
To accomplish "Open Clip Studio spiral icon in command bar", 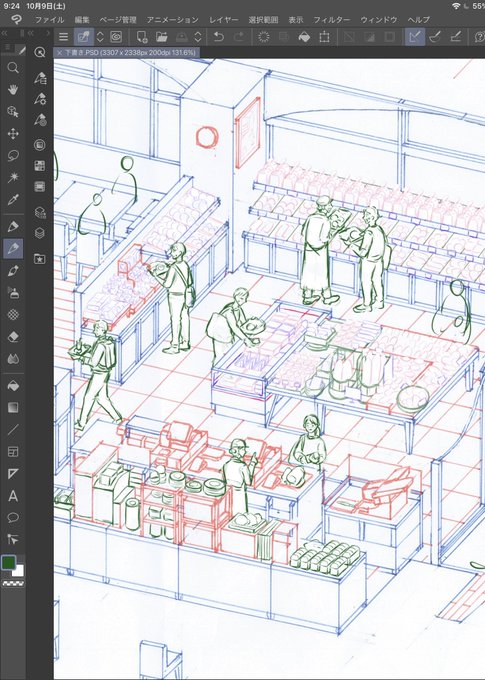I will (116, 37).
